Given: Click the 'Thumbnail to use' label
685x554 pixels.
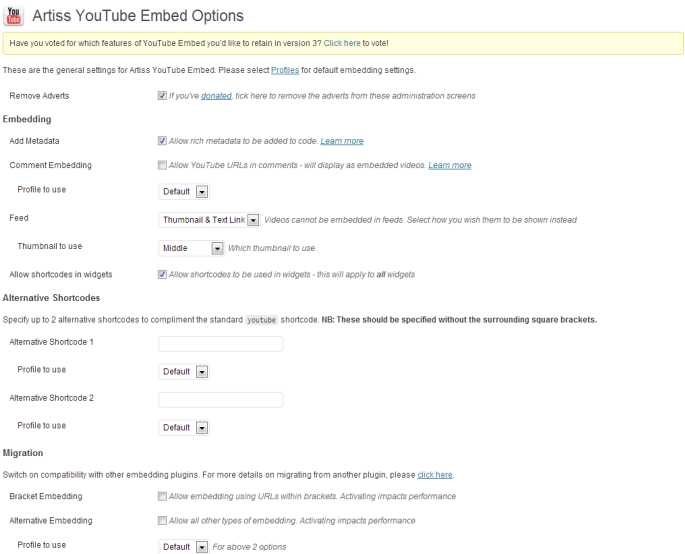Looking at the screenshot, I should click(x=50, y=246).
